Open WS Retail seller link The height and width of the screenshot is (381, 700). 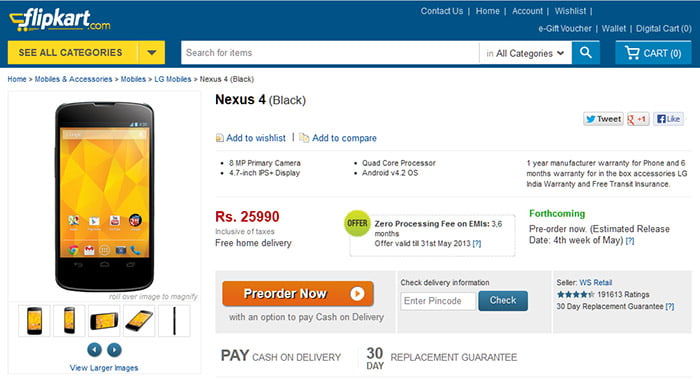tap(596, 283)
